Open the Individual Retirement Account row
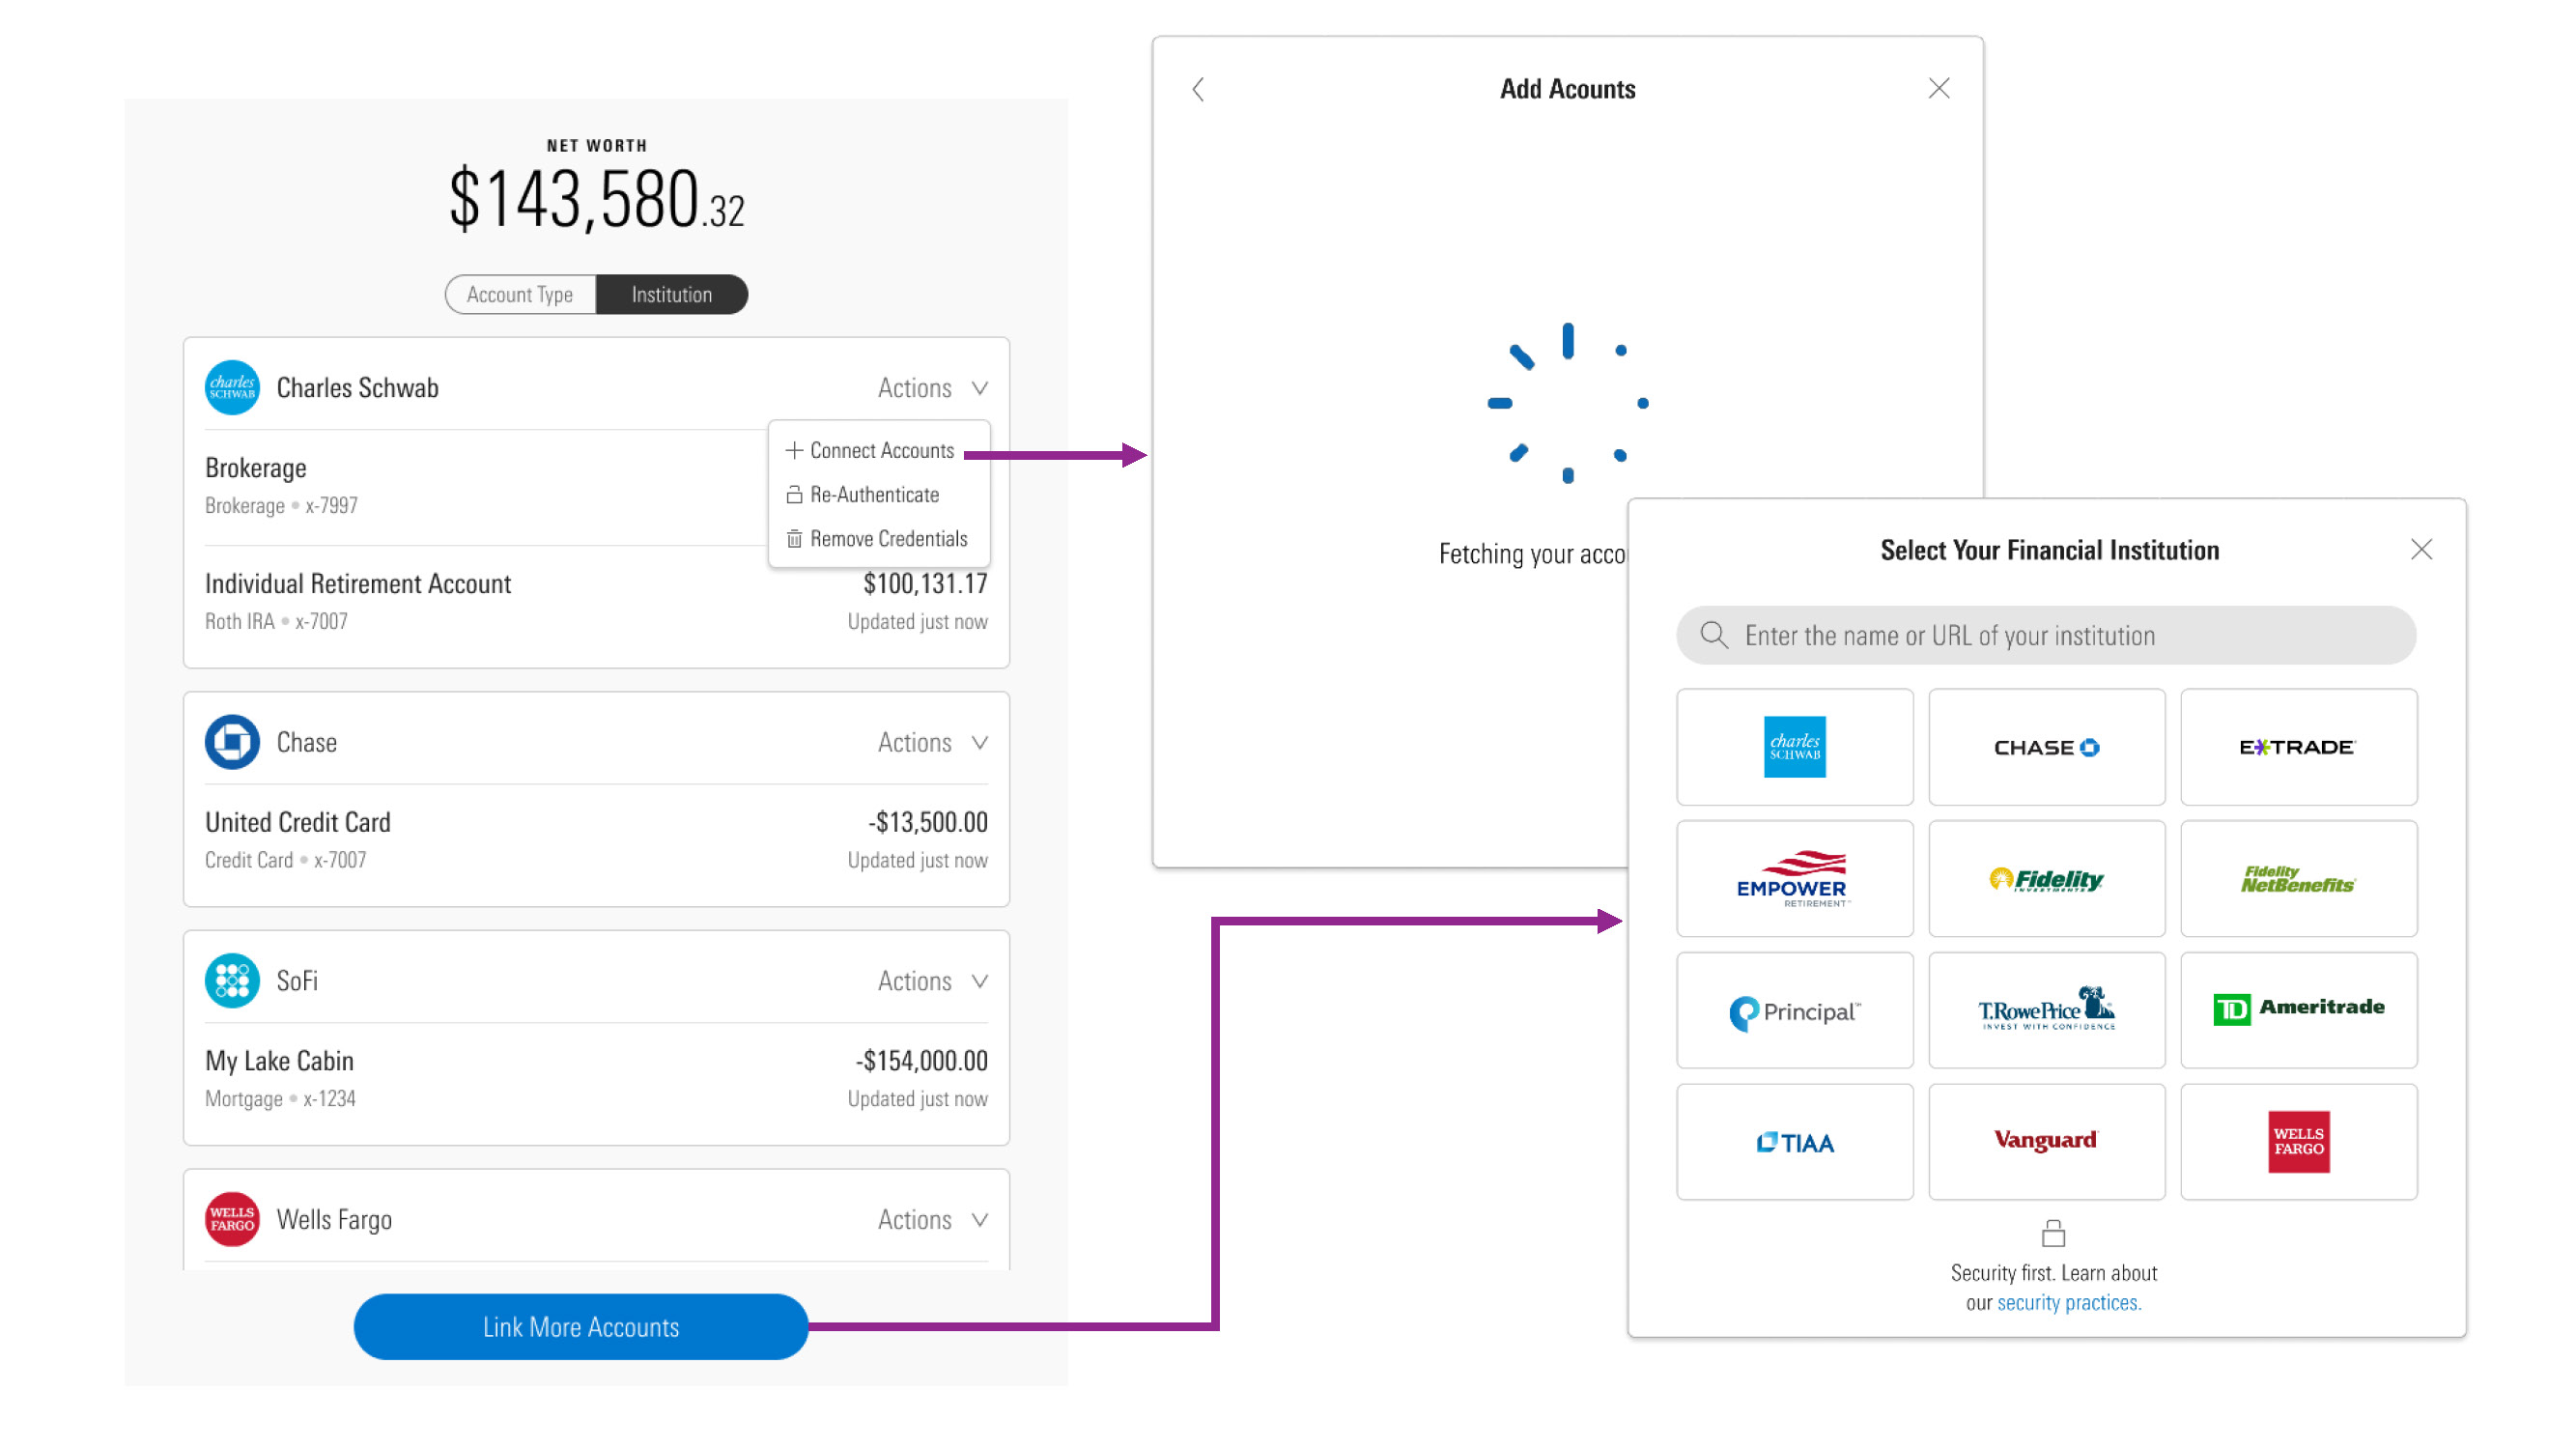 tap(596, 602)
